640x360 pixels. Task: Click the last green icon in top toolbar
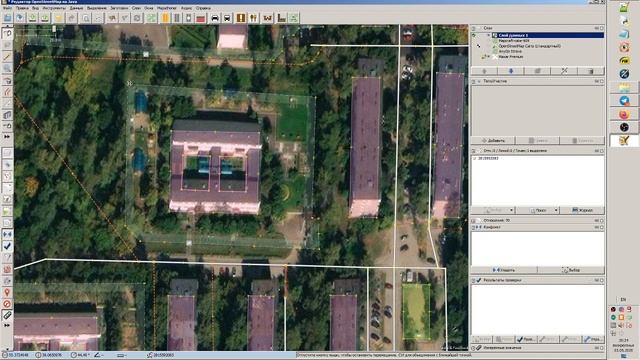[x=293, y=18]
